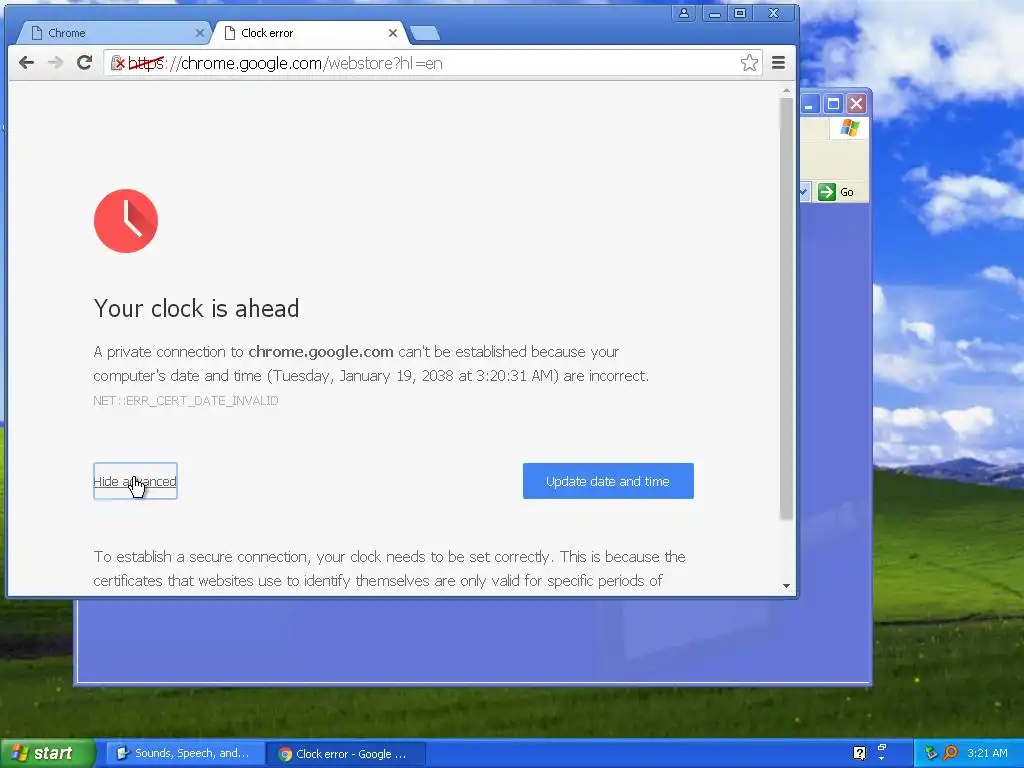Viewport: 1024px width, 768px height.
Task: Click the NET::ERR_CERT_DATE_INVALID error code
Action: click(185, 400)
